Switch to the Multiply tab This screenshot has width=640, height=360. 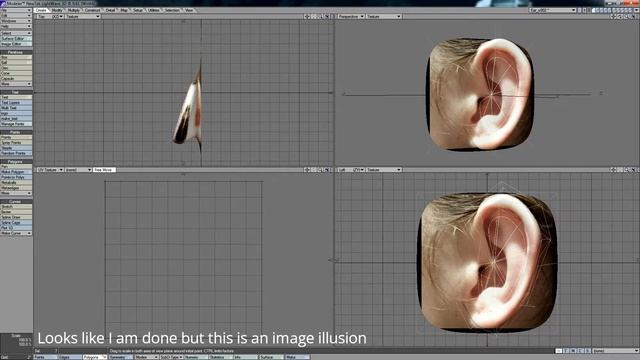pyautogui.click(x=74, y=10)
